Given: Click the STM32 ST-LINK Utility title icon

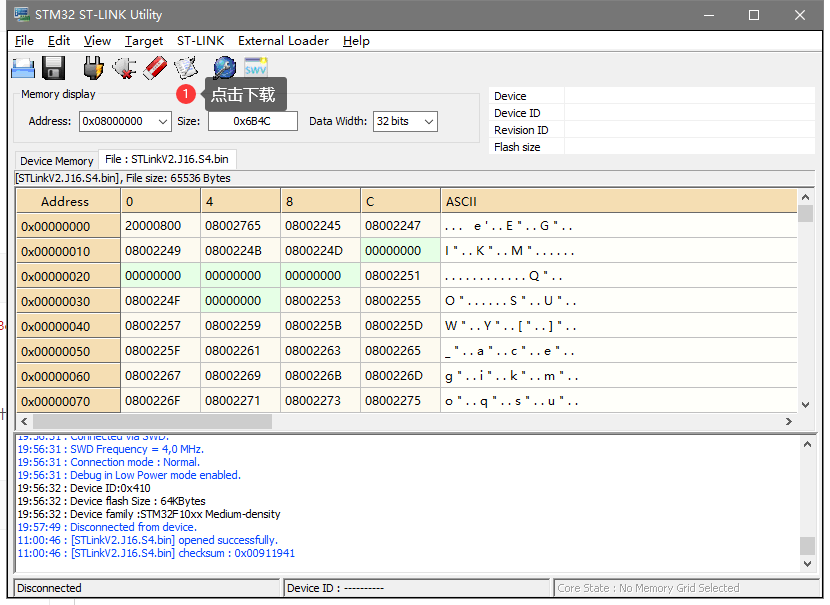Looking at the screenshot, I should 22,14.
